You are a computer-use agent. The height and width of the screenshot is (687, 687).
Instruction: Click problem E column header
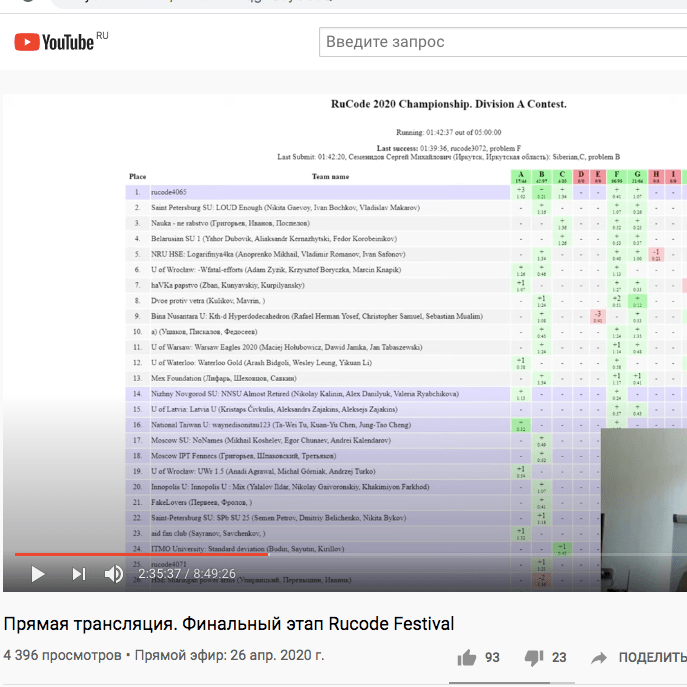[x=598, y=177]
